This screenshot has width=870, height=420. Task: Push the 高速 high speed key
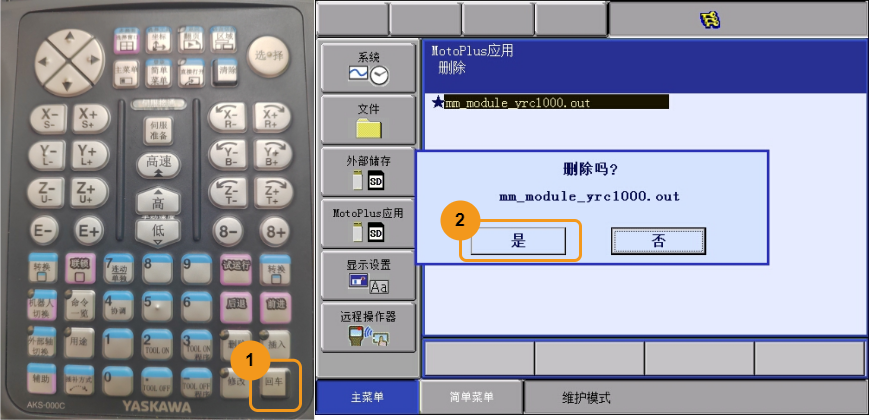(x=159, y=164)
